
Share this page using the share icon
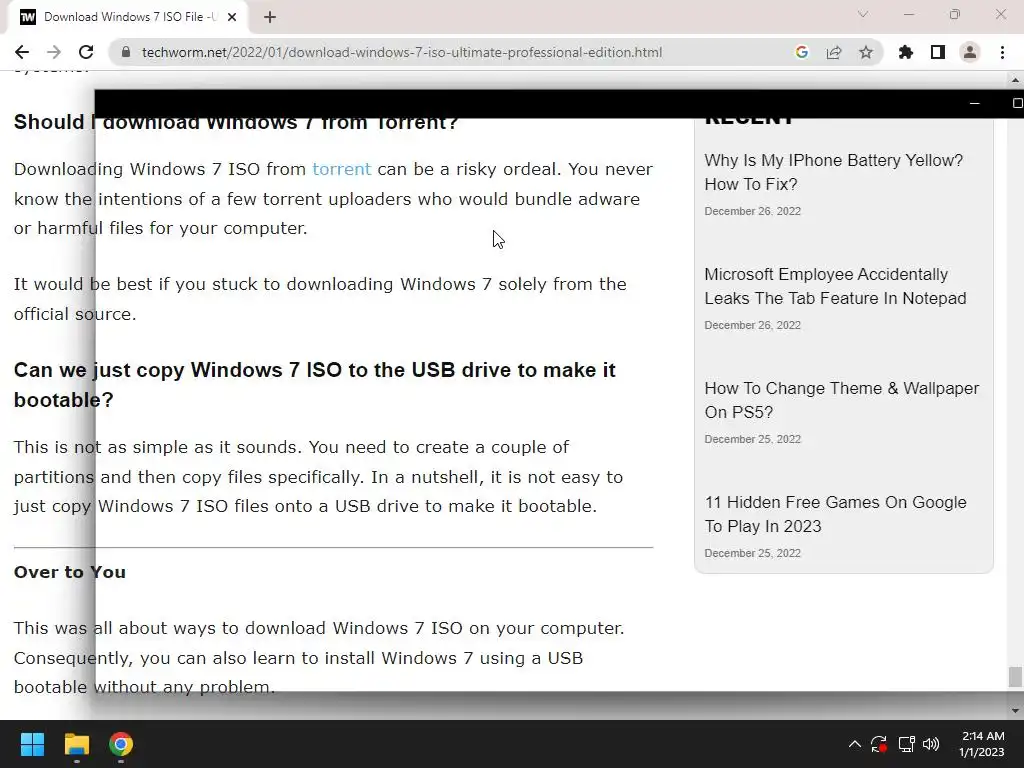click(834, 52)
